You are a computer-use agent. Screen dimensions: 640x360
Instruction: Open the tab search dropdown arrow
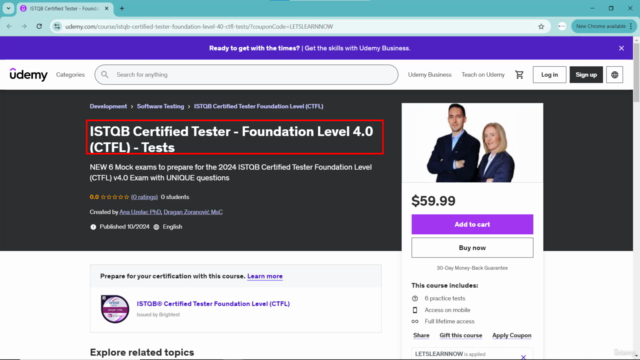tap(8, 8)
